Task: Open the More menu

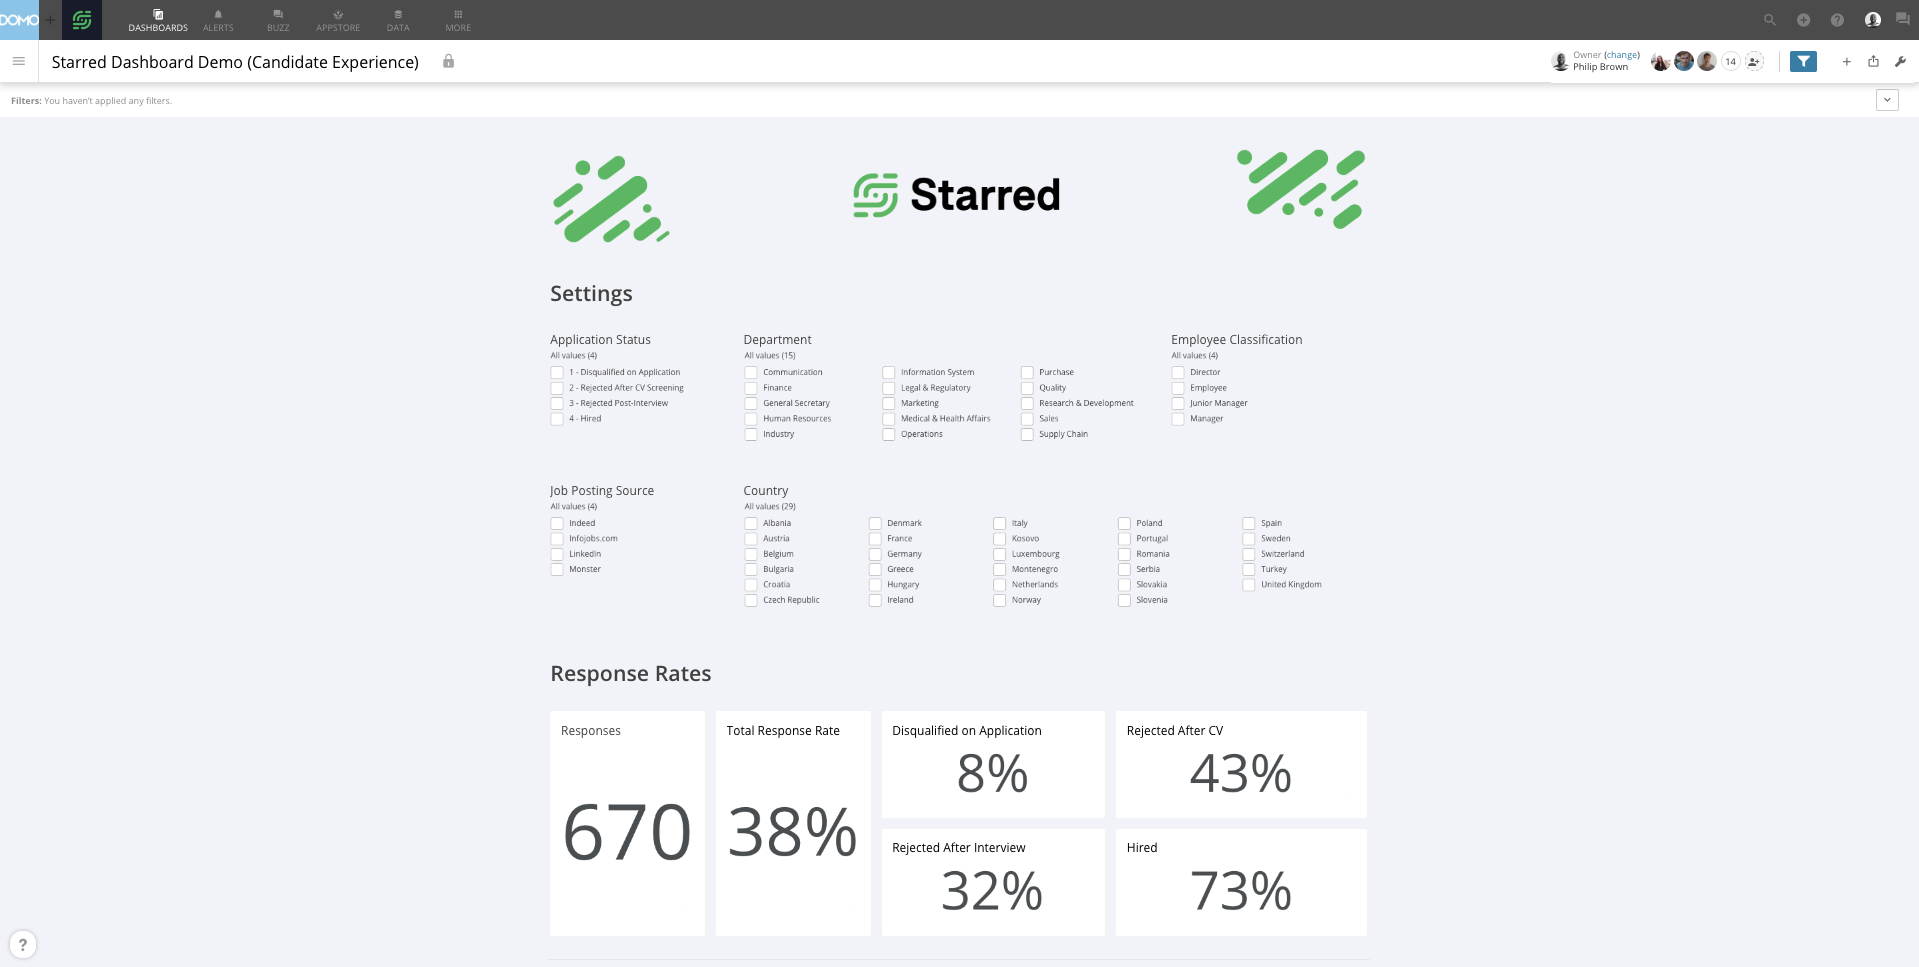Action: point(458,20)
